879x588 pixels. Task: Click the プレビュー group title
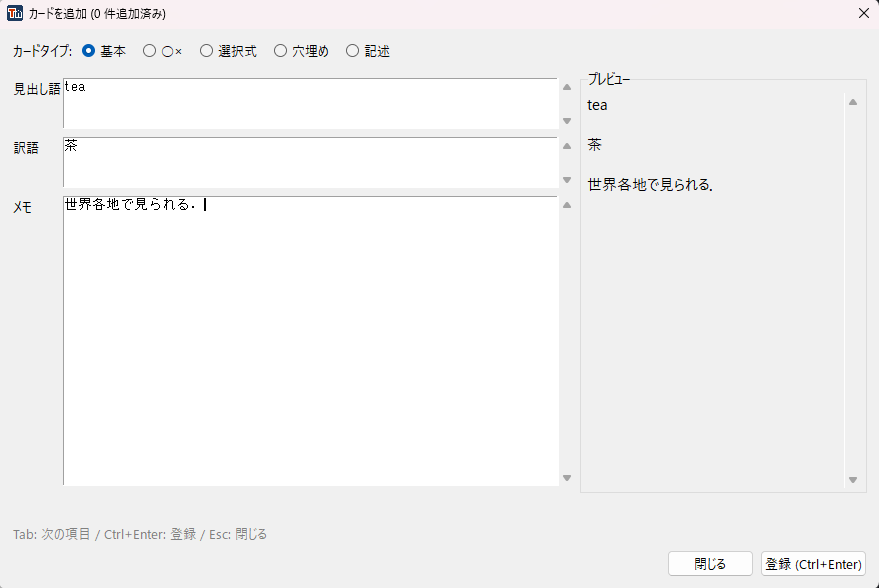tap(609, 80)
